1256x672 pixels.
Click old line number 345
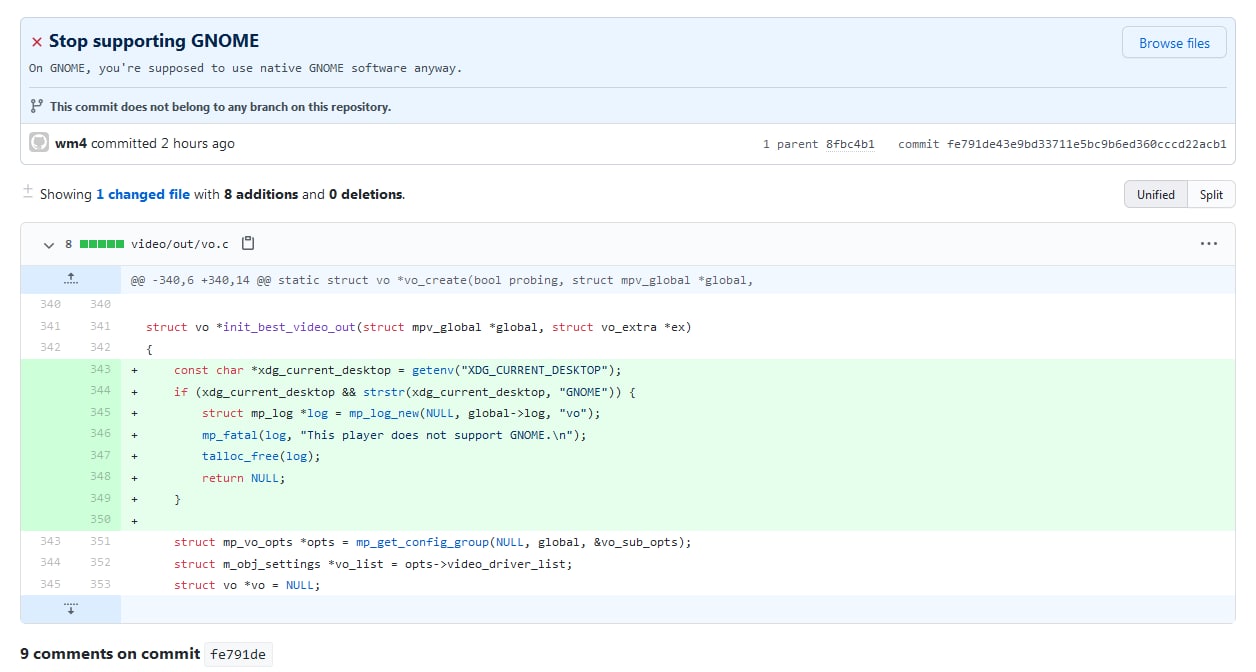(x=50, y=585)
